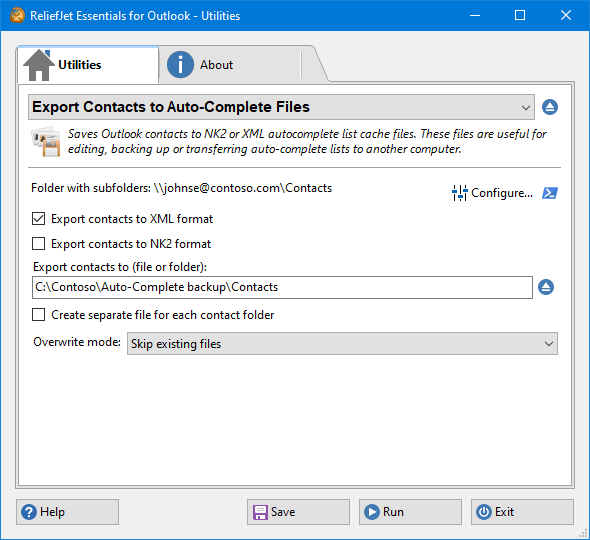Click the house icon on Utilities tab
This screenshot has height=540, width=590.
coord(38,65)
